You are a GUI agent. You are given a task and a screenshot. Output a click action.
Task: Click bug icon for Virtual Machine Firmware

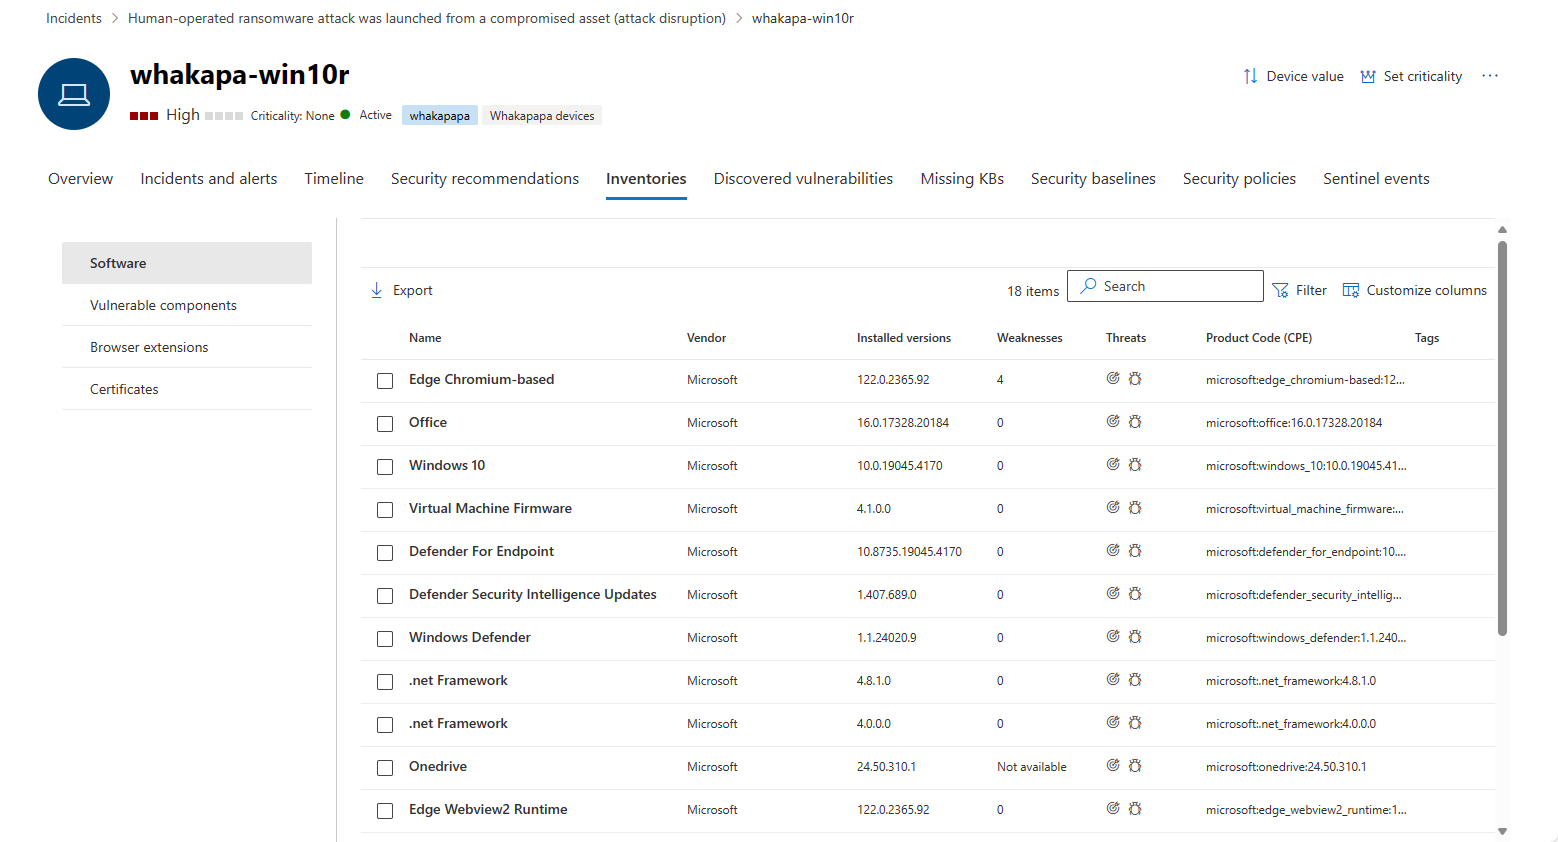[1135, 508]
